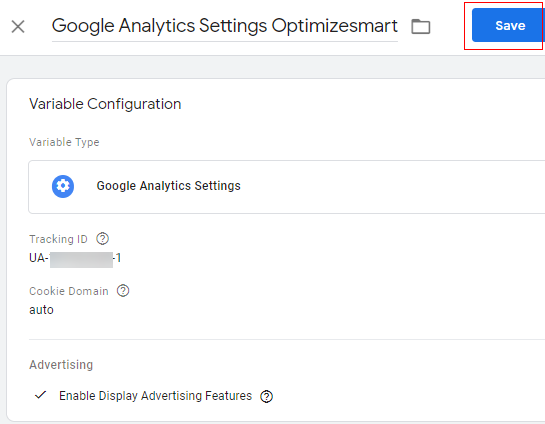Click the Variable Configuration heading
Image resolution: width=545 pixels, height=424 pixels.
(x=105, y=104)
